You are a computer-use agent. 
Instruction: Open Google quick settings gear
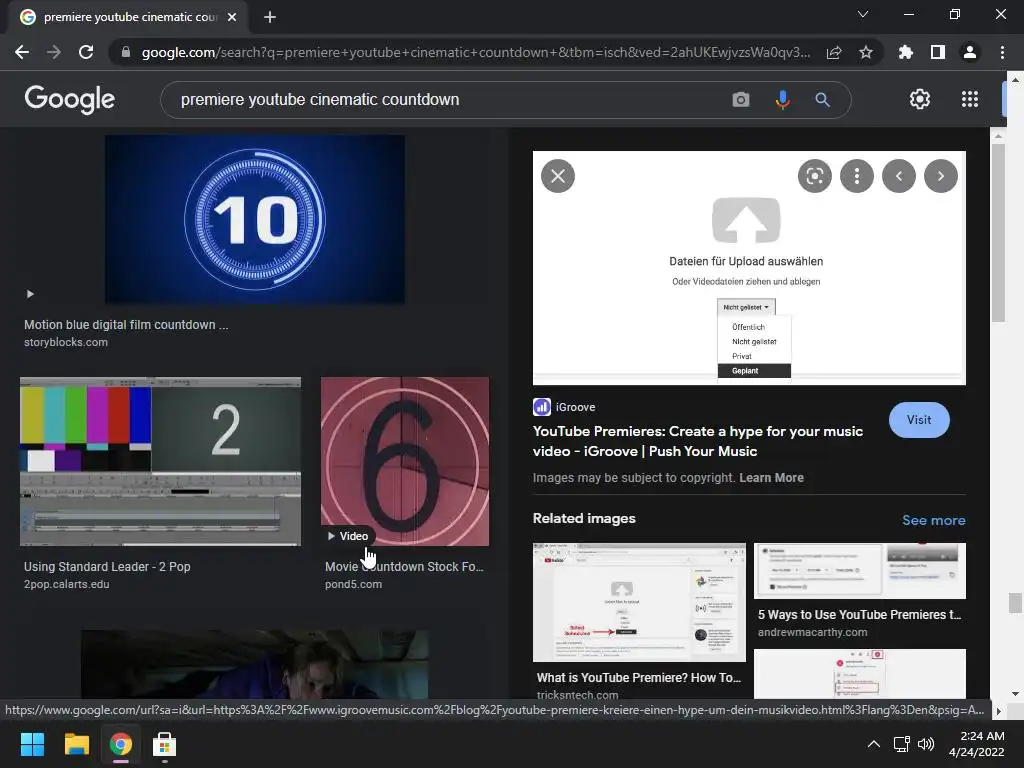[x=920, y=99]
